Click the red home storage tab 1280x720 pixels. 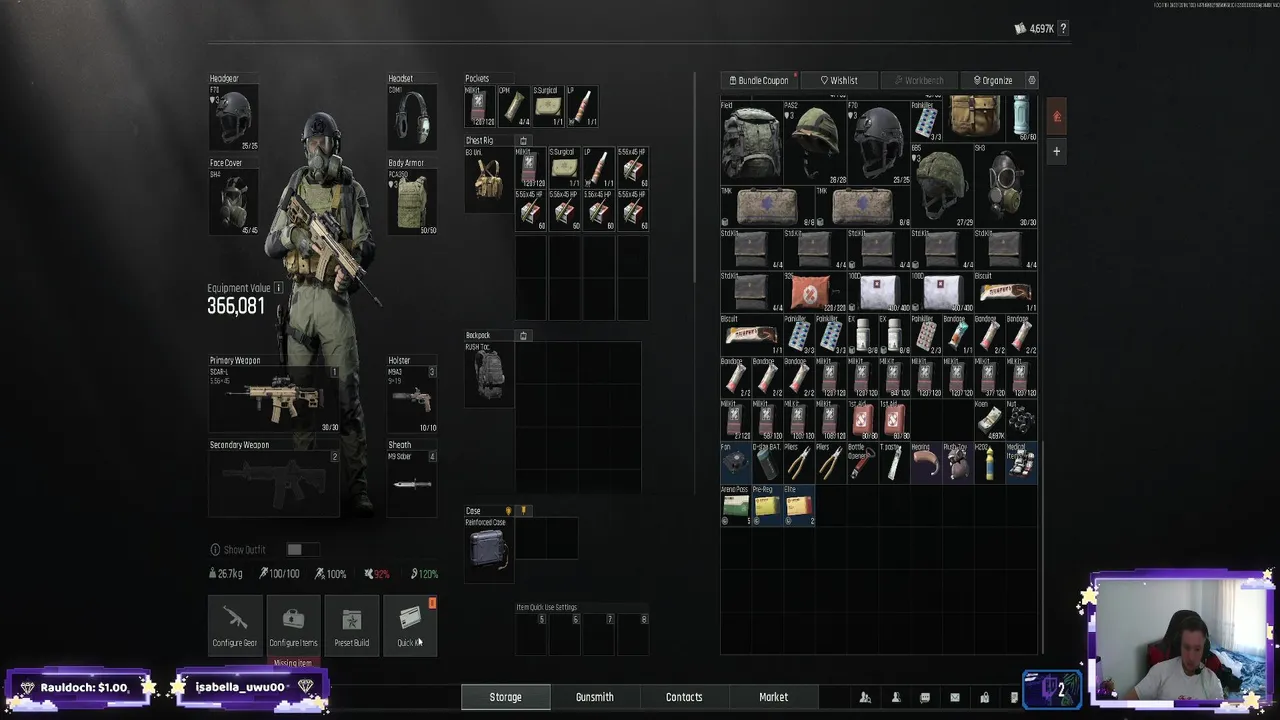pyautogui.click(x=1057, y=117)
